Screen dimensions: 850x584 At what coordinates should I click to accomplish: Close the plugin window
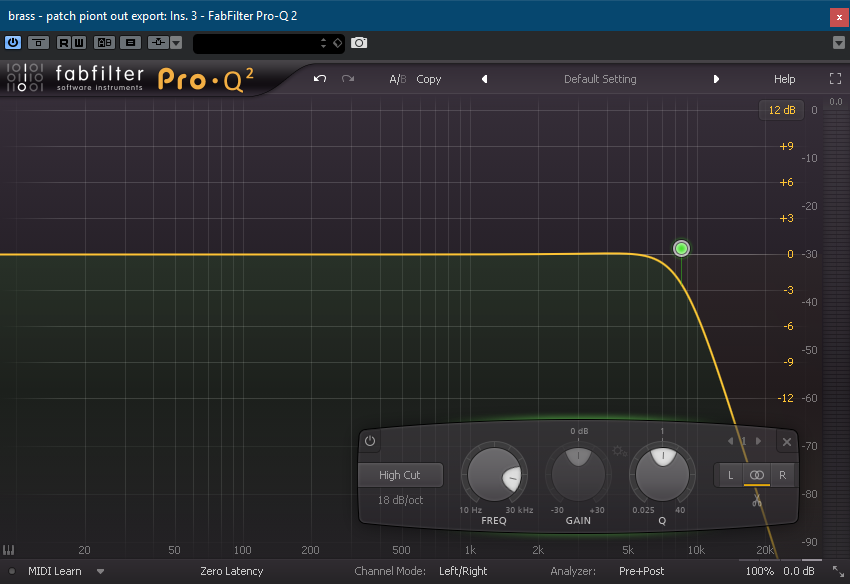click(x=839, y=17)
